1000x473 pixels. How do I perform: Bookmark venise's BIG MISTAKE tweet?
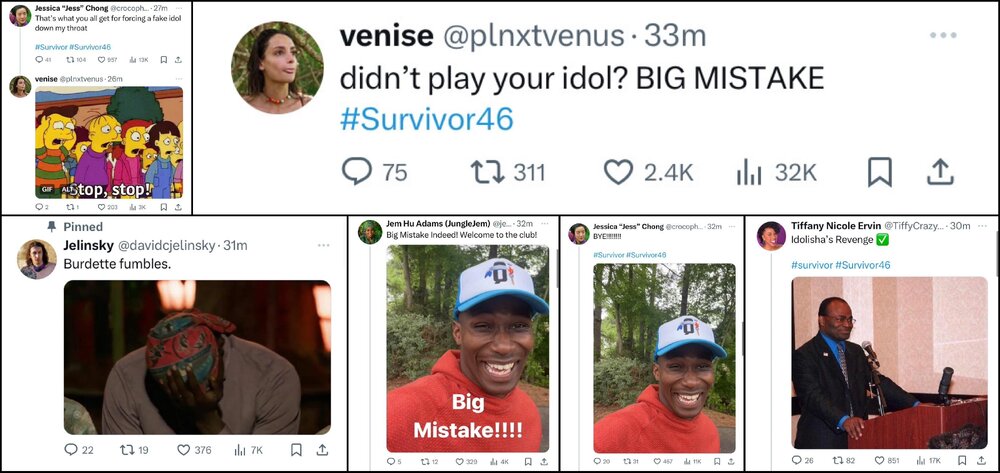879,172
